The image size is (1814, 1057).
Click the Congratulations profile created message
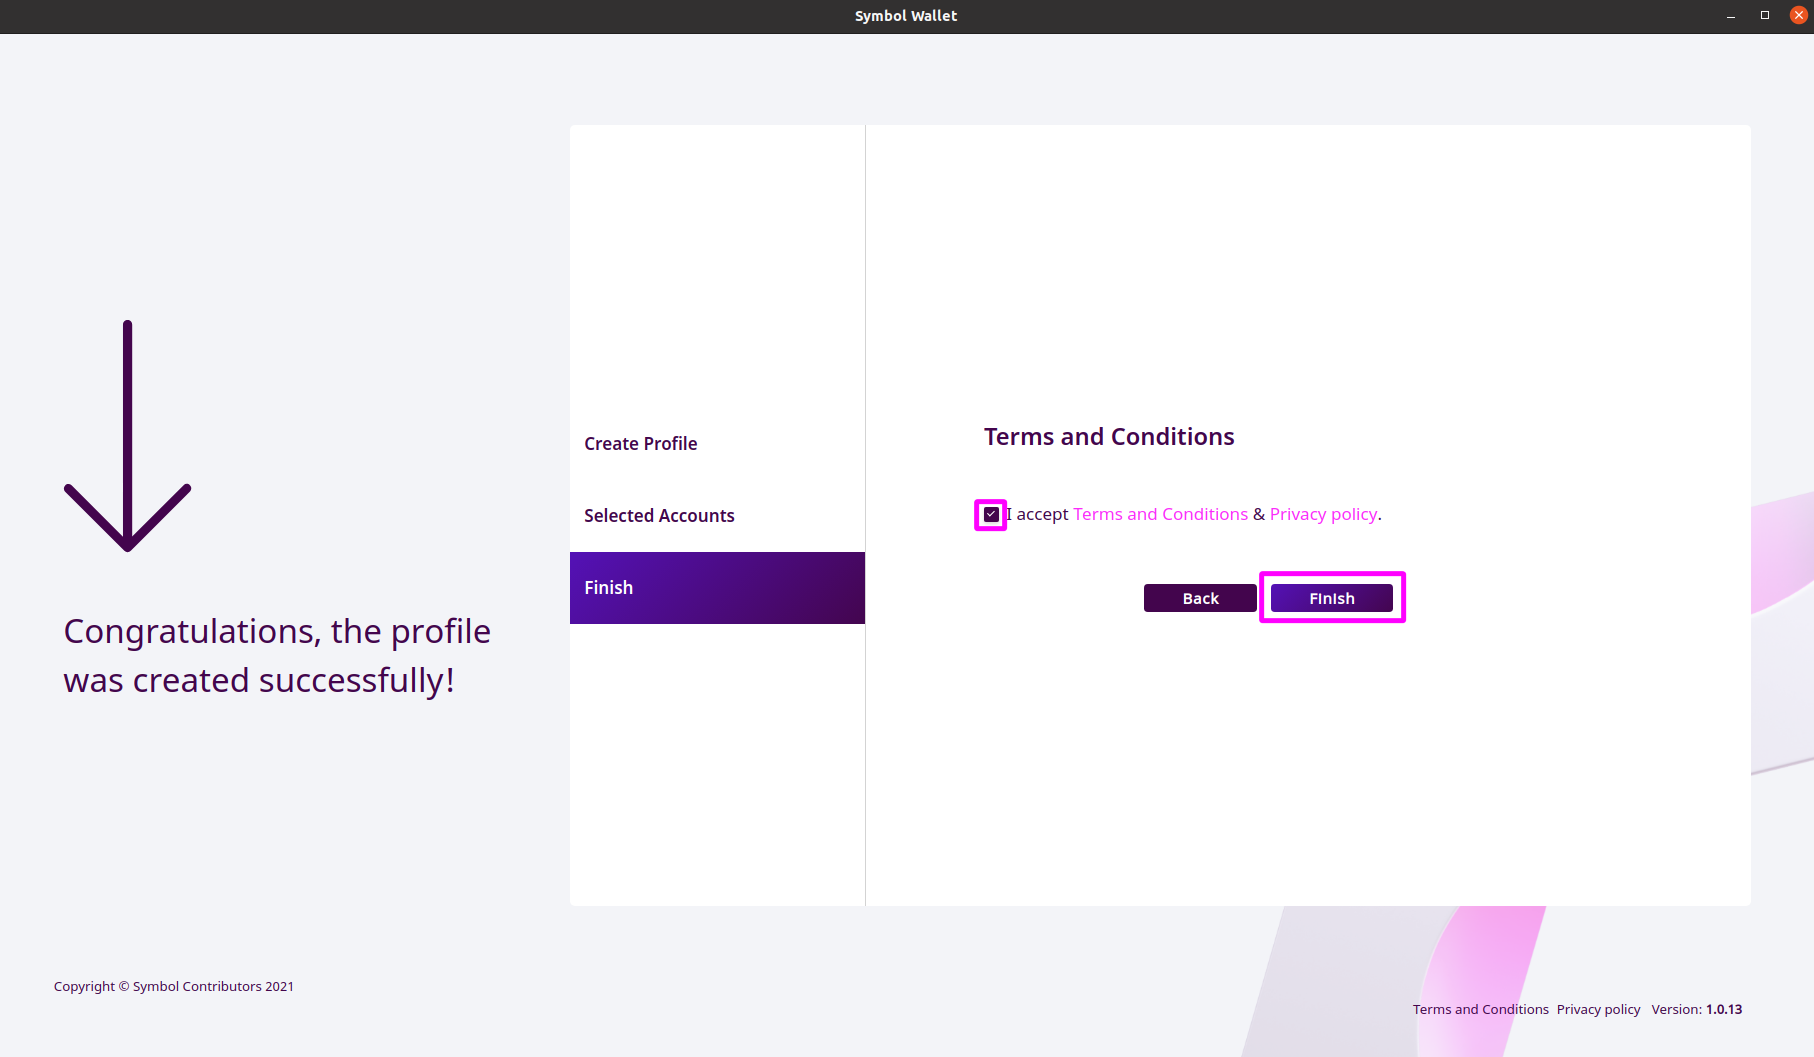277,656
